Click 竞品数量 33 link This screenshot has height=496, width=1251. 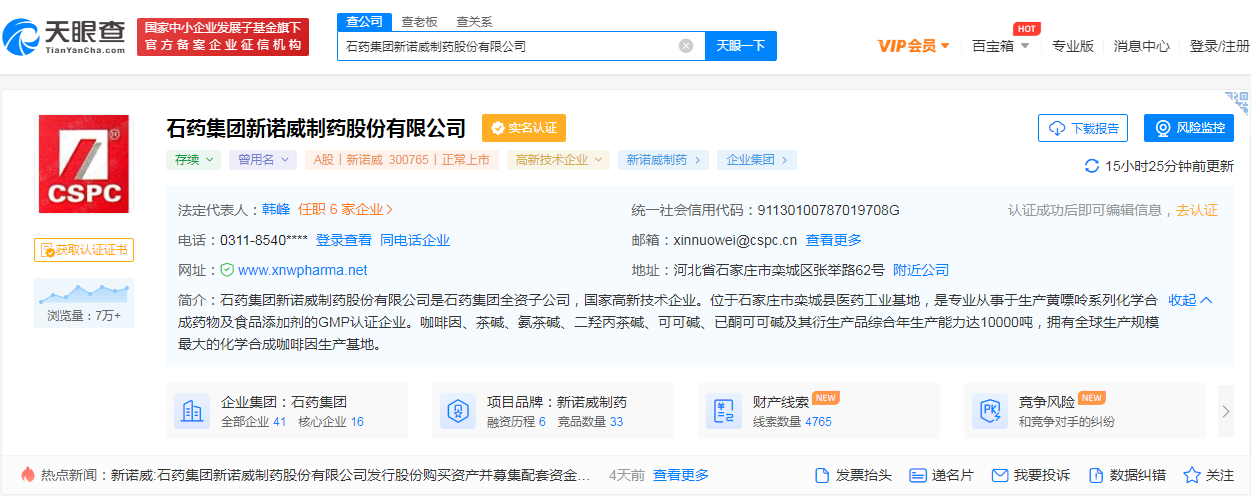pyautogui.click(x=590, y=422)
